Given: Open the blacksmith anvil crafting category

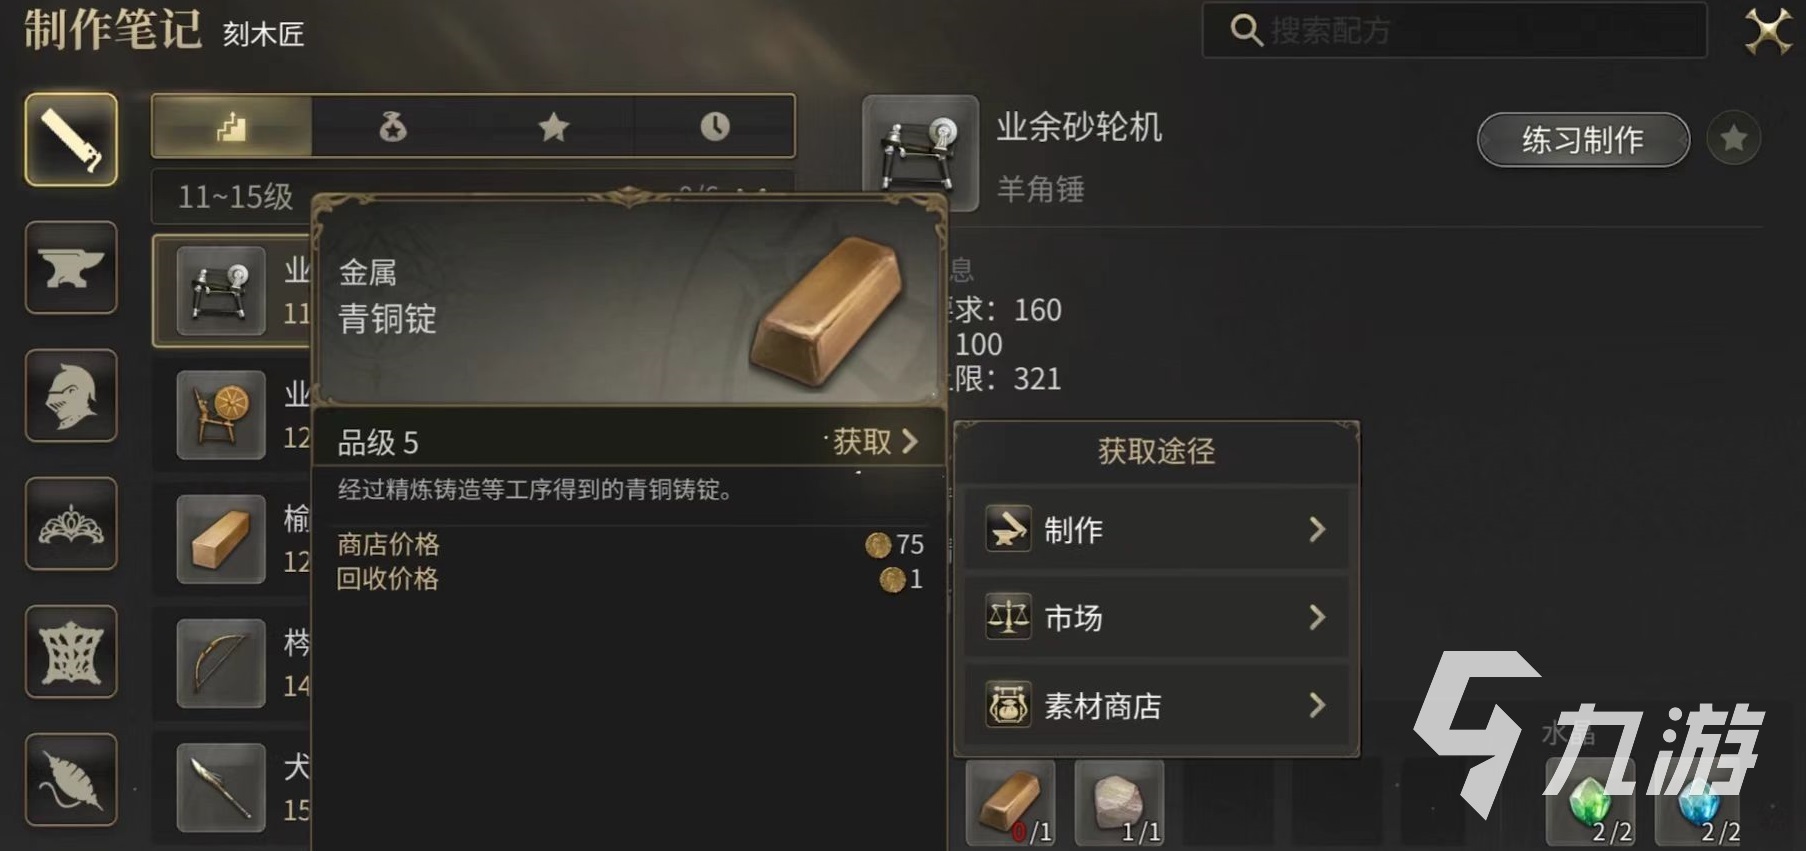Looking at the screenshot, I should pyautogui.click(x=71, y=267).
